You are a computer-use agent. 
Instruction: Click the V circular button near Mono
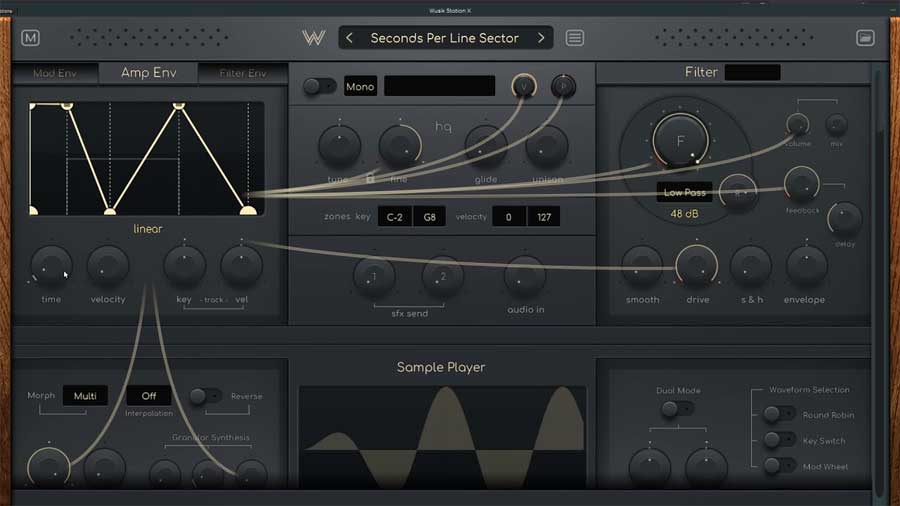pos(523,87)
